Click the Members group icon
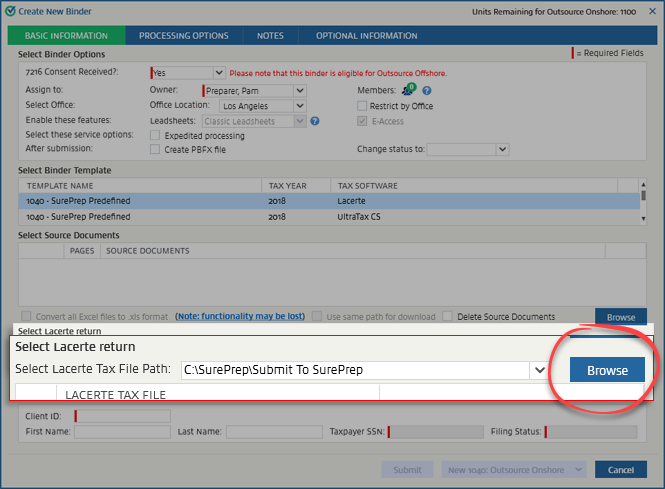The image size is (665, 489). [x=408, y=91]
